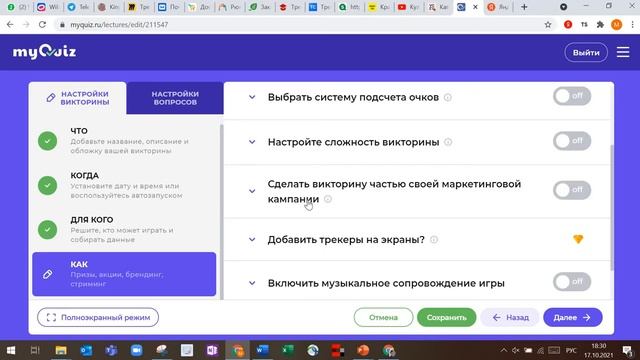Click the right settings panel scrollbar
The width and height of the screenshot is (640, 360).
coord(612,207)
